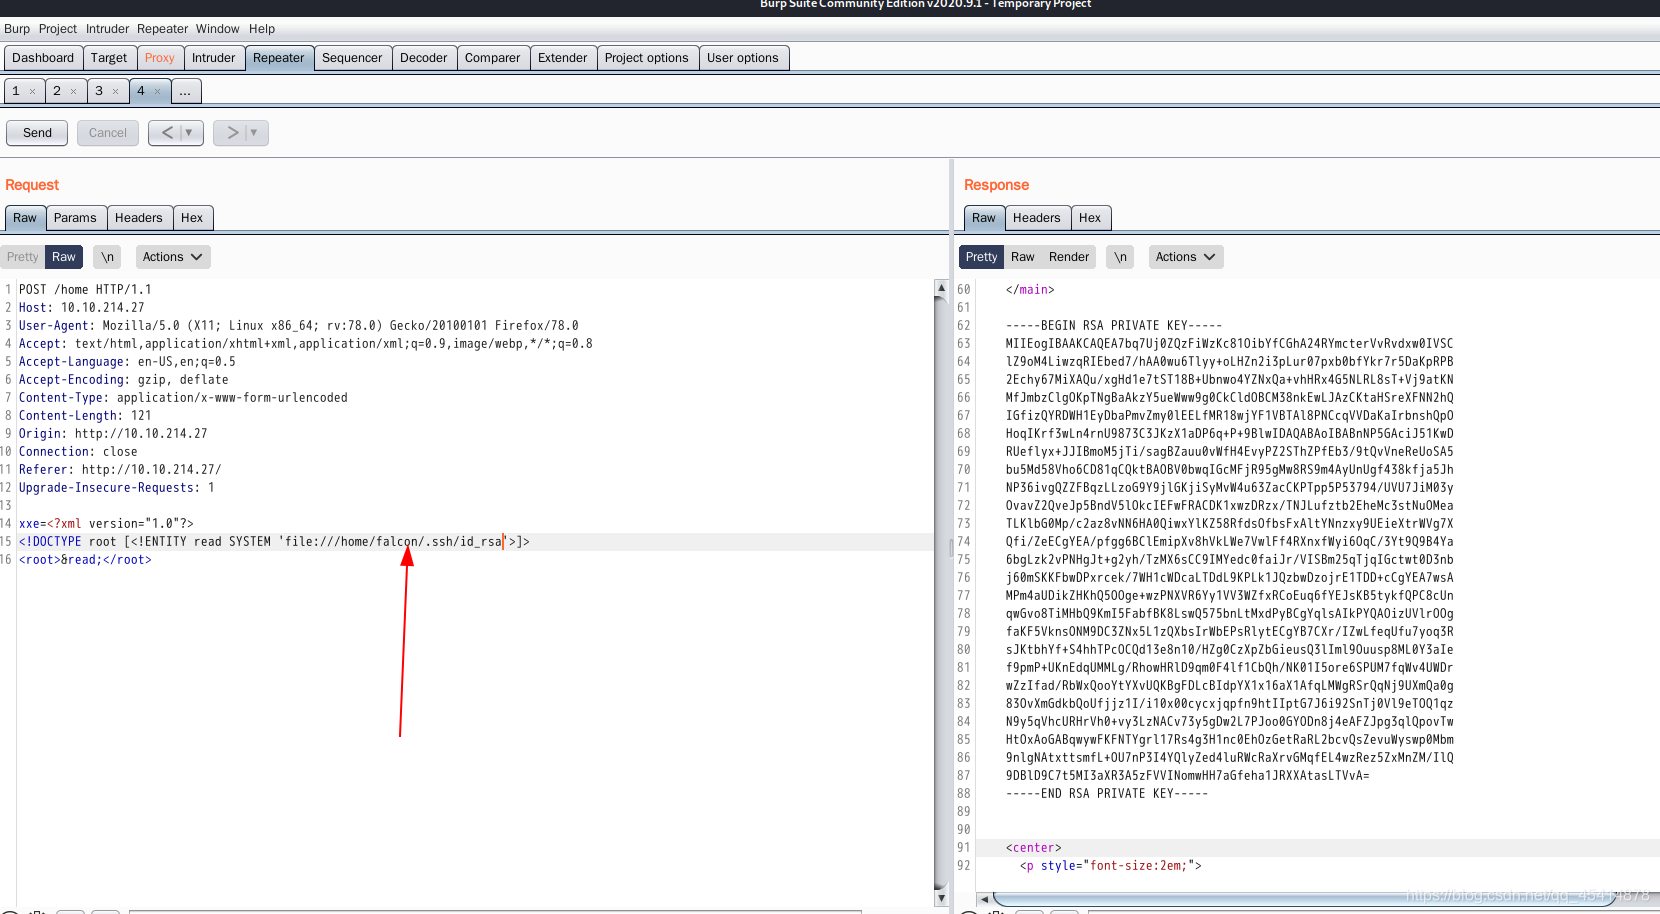Switch to the Dashboard tab
This screenshot has width=1660, height=914.
tap(43, 58)
